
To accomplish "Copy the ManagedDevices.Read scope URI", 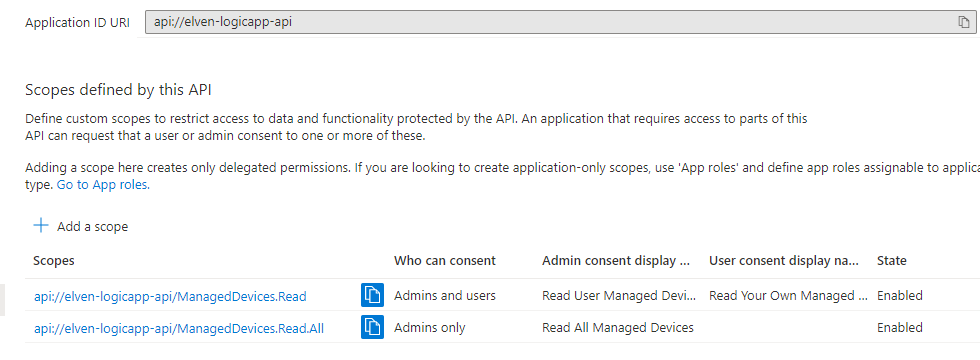I will 372,295.
